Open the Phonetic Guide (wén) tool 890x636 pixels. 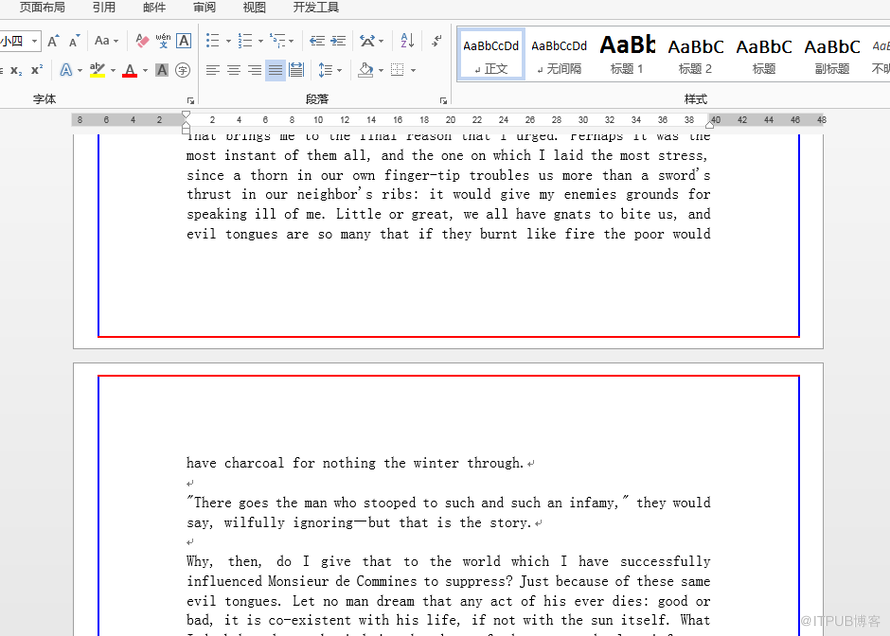[163, 41]
